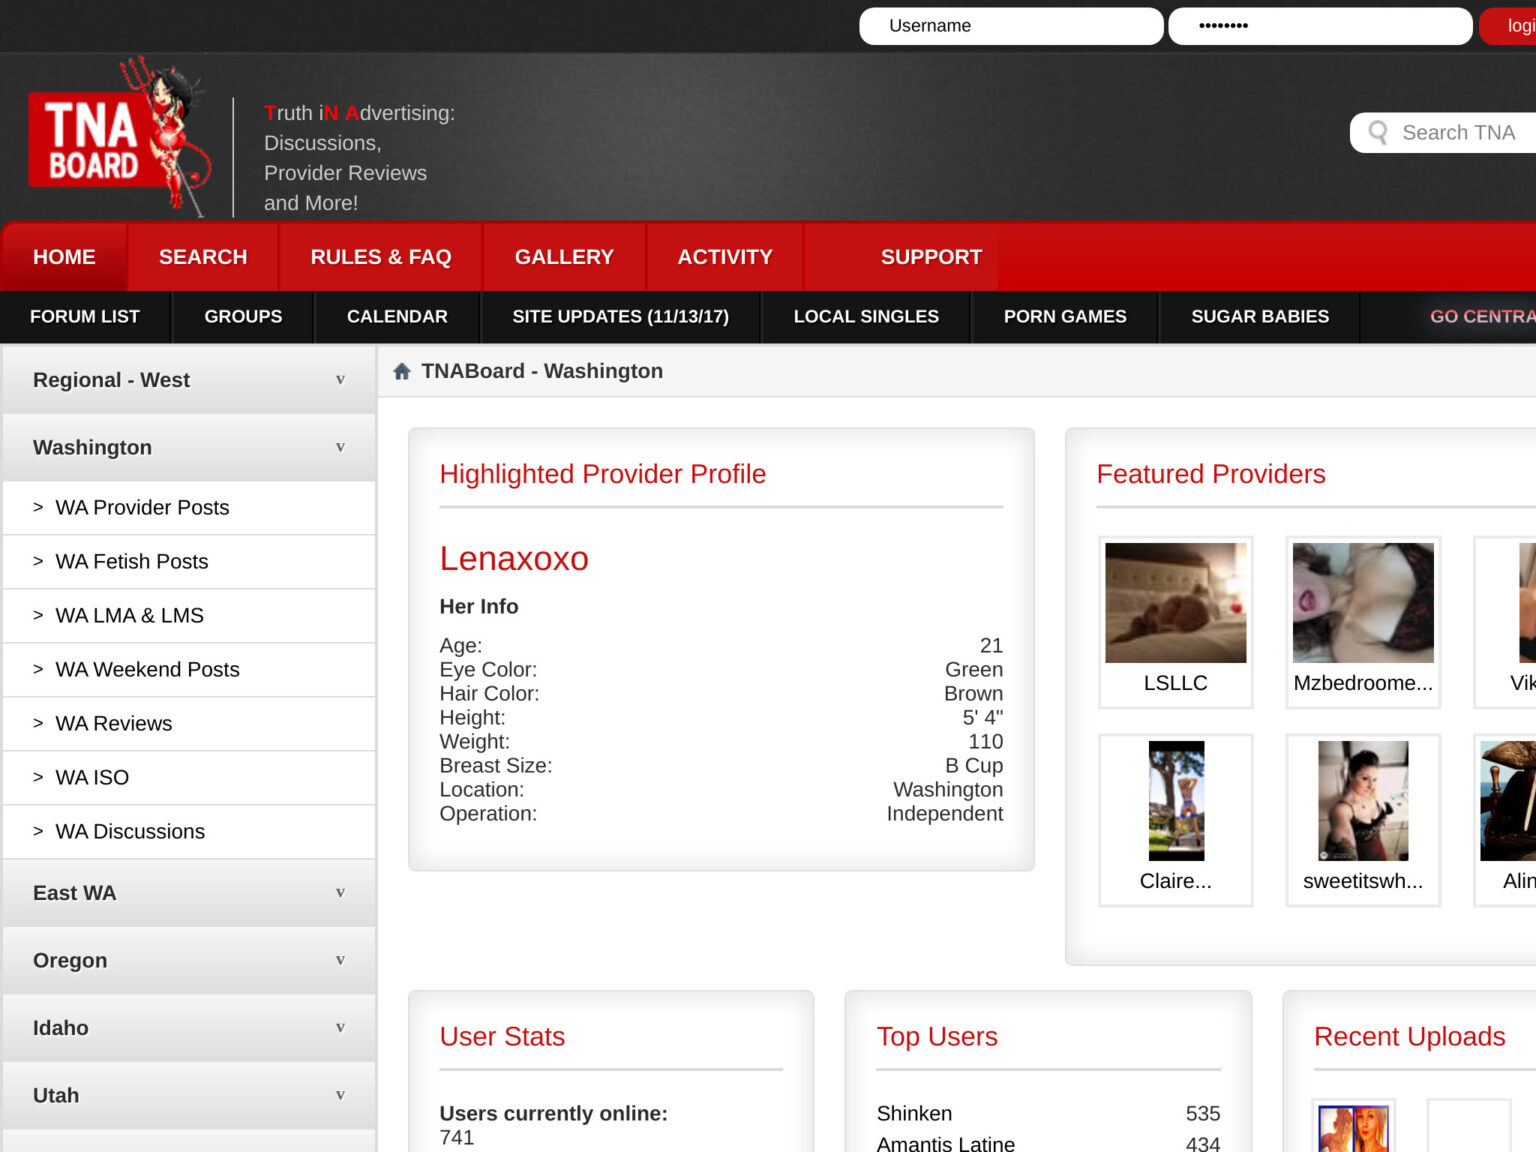Open LOCAL SINGLES menu item
1536x1152 pixels.
pos(866,317)
